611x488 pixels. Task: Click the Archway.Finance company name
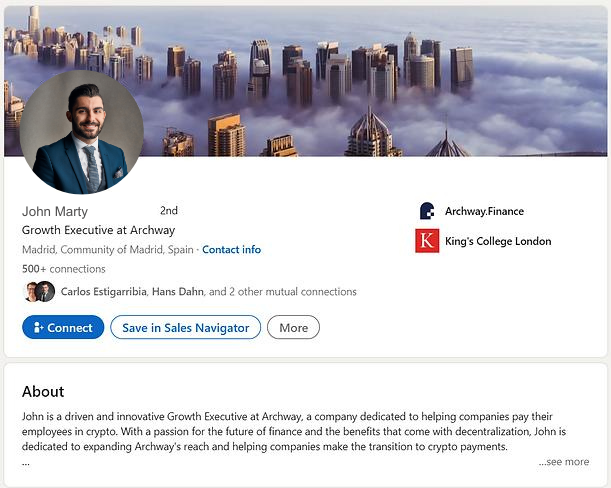pyautogui.click(x=484, y=211)
